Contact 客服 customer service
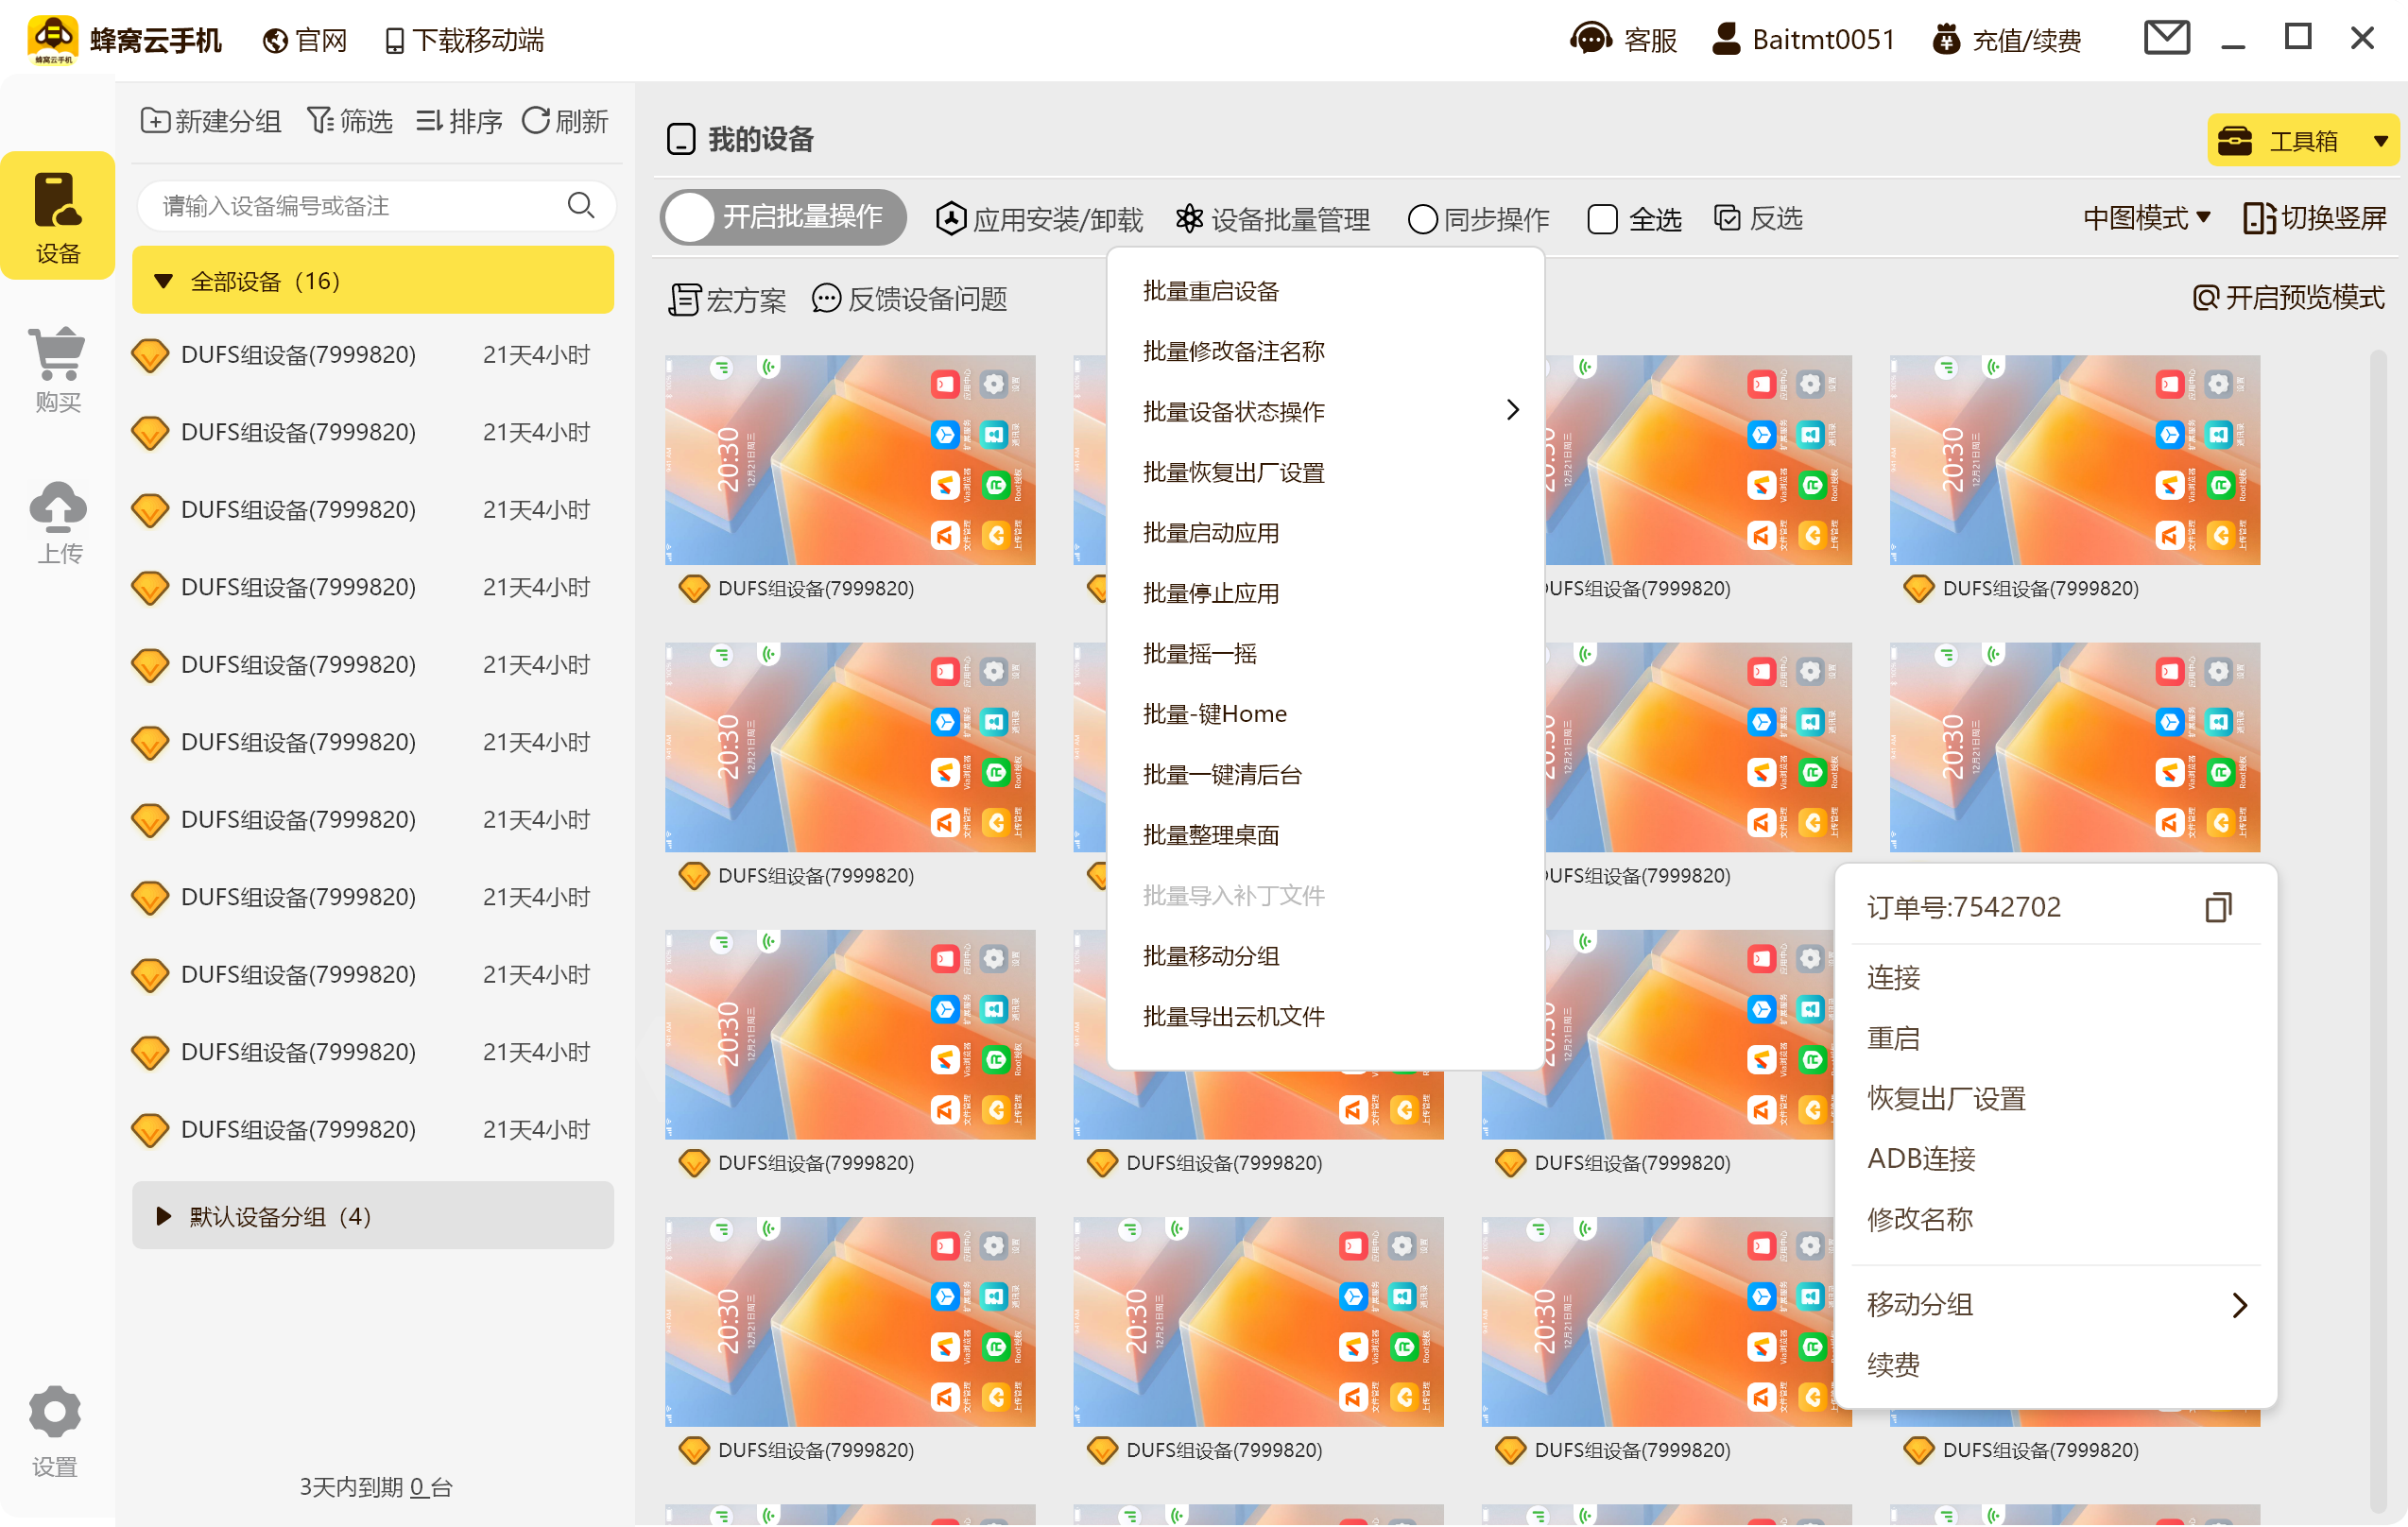 point(1625,40)
